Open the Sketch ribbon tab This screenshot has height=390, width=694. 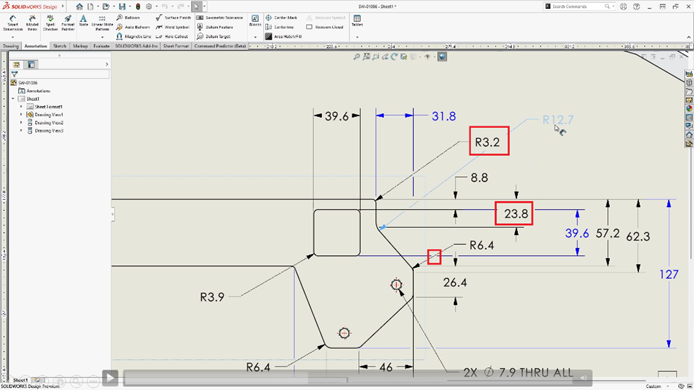coord(60,46)
